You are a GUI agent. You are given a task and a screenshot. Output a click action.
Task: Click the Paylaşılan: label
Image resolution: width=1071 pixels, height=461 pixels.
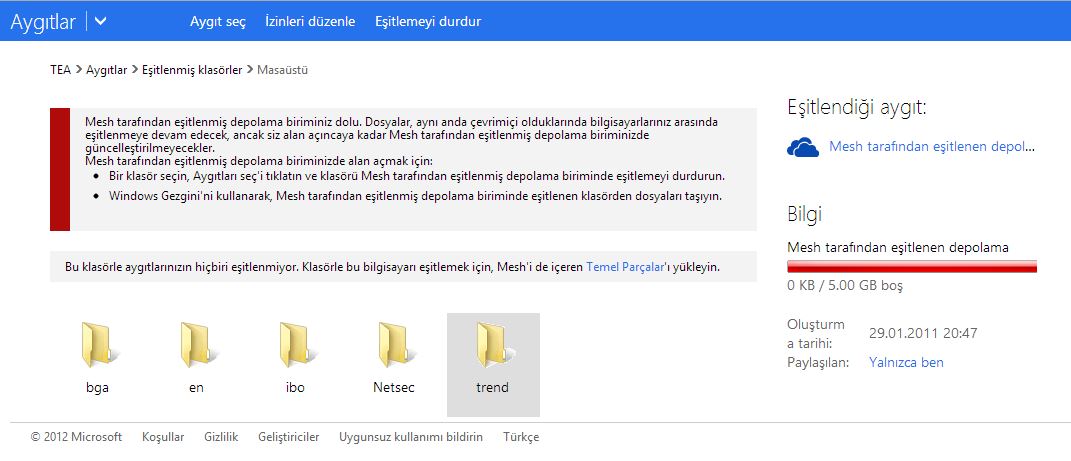(818, 362)
